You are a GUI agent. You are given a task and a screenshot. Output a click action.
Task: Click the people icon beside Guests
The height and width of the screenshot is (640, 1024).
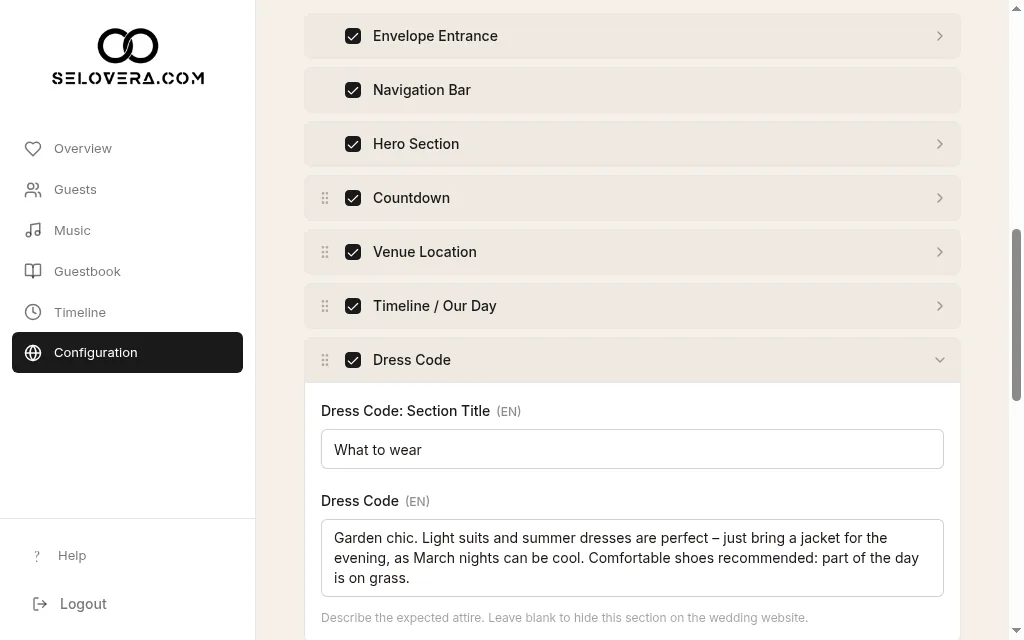point(33,190)
